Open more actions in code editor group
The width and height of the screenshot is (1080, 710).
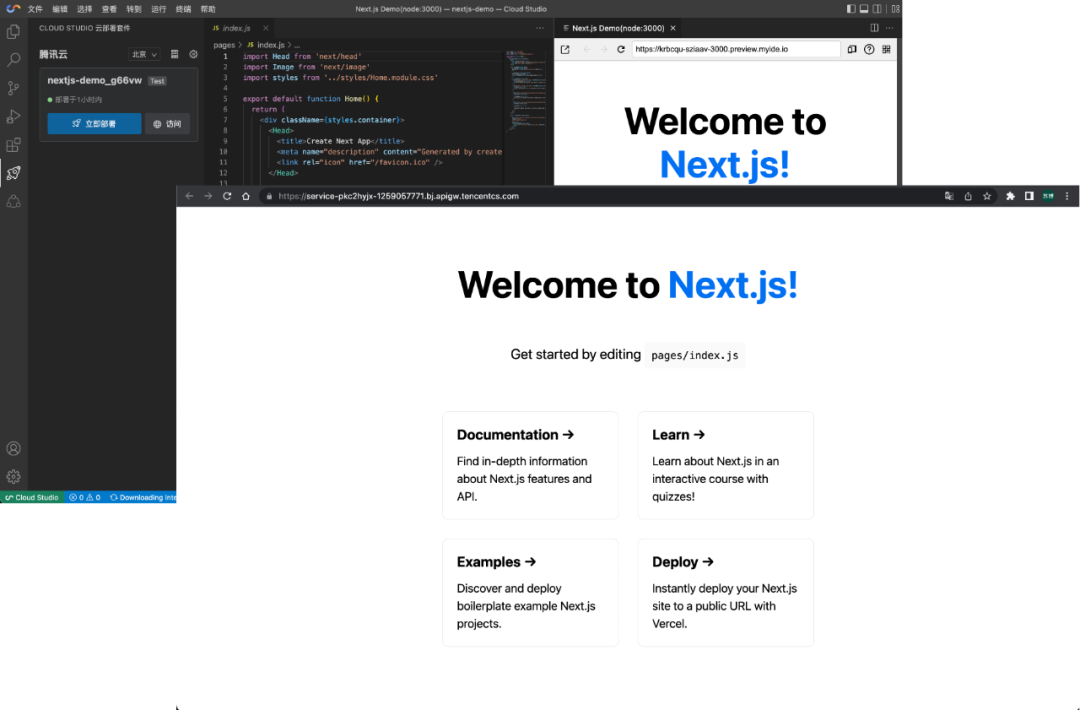(540, 28)
